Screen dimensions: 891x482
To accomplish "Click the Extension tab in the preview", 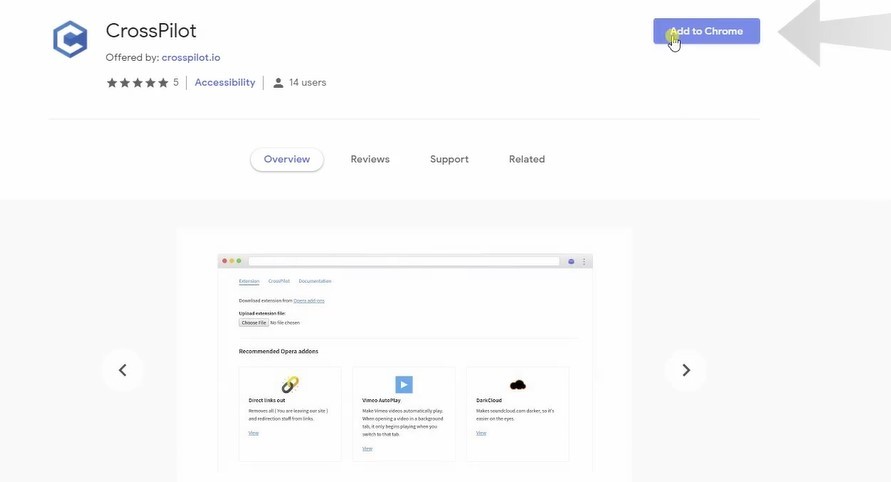I will click(249, 281).
